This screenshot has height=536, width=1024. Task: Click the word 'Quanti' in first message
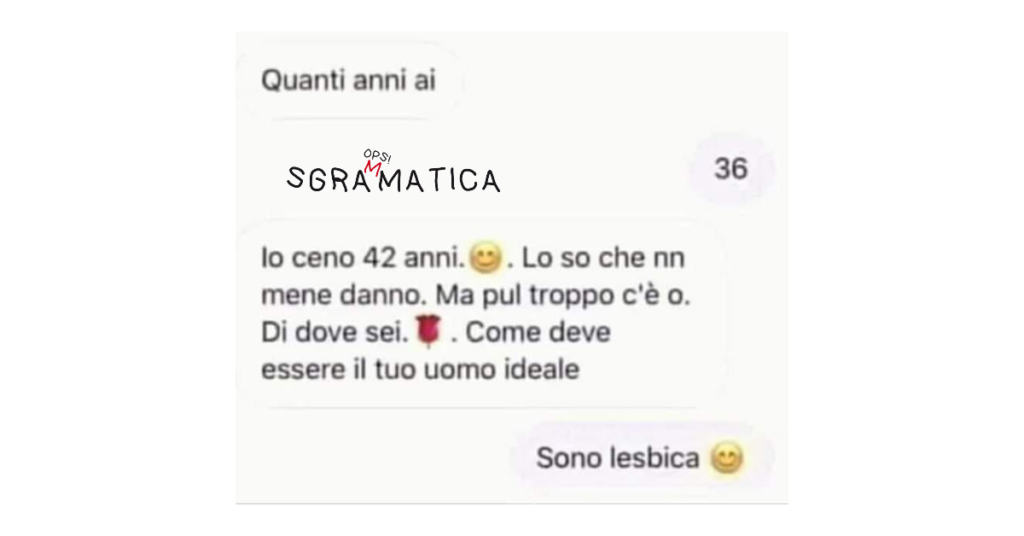point(303,81)
